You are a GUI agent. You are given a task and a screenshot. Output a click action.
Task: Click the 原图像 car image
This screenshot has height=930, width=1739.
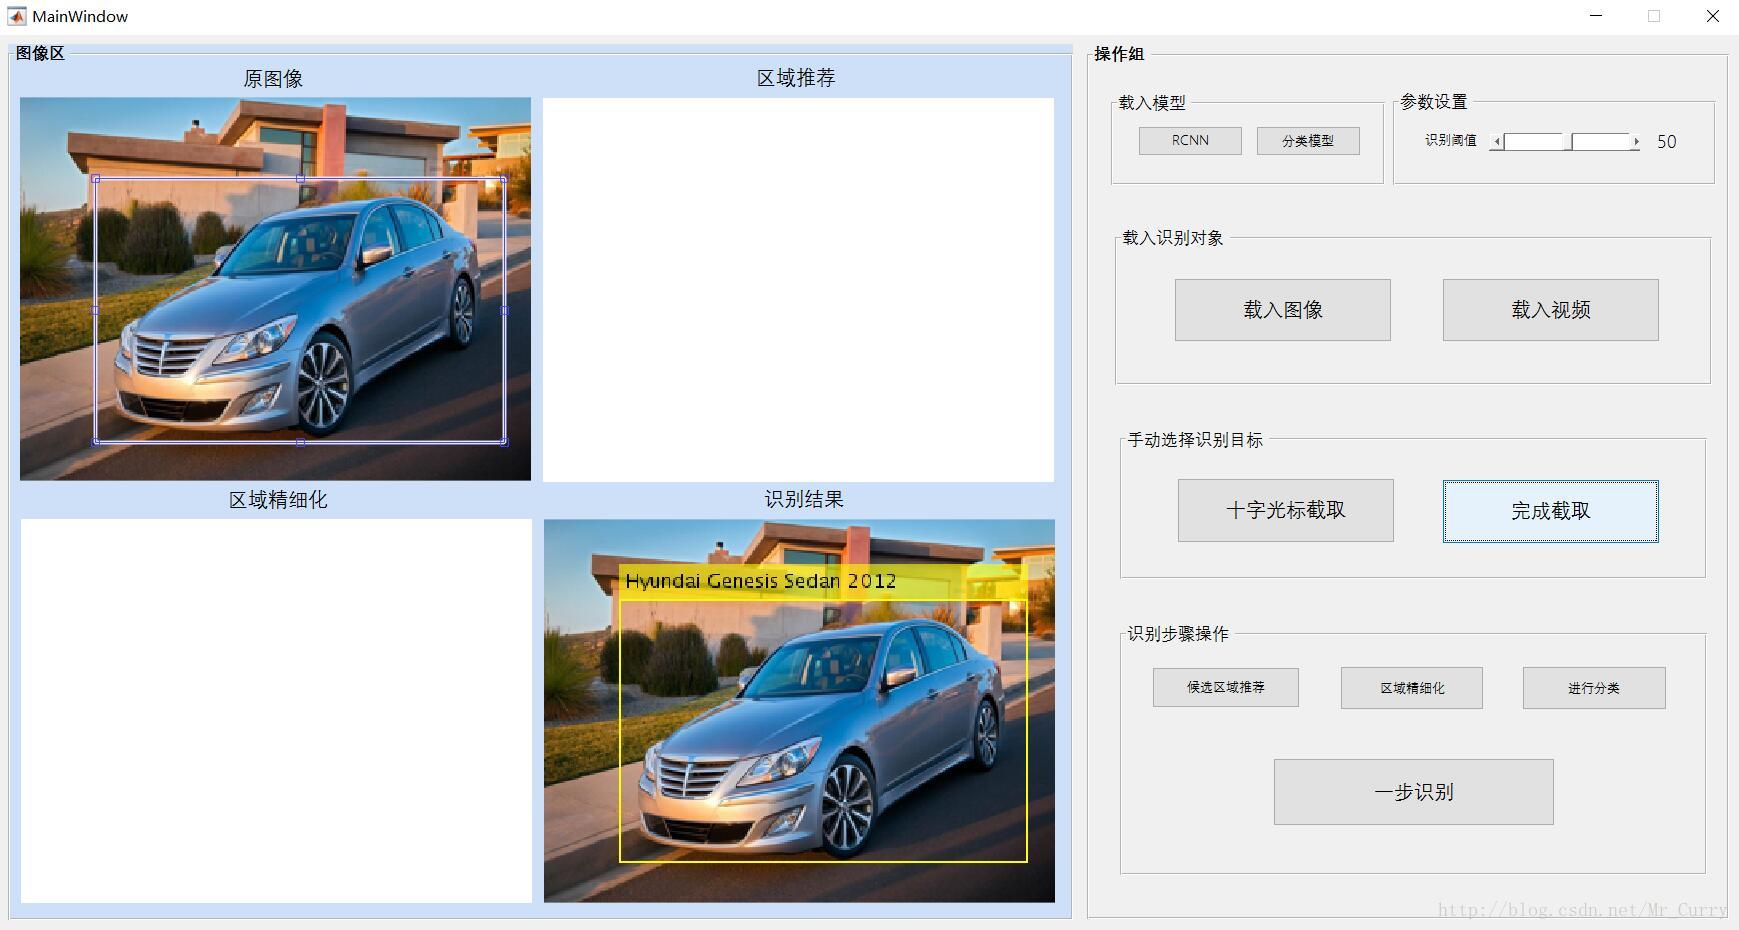[x=275, y=289]
